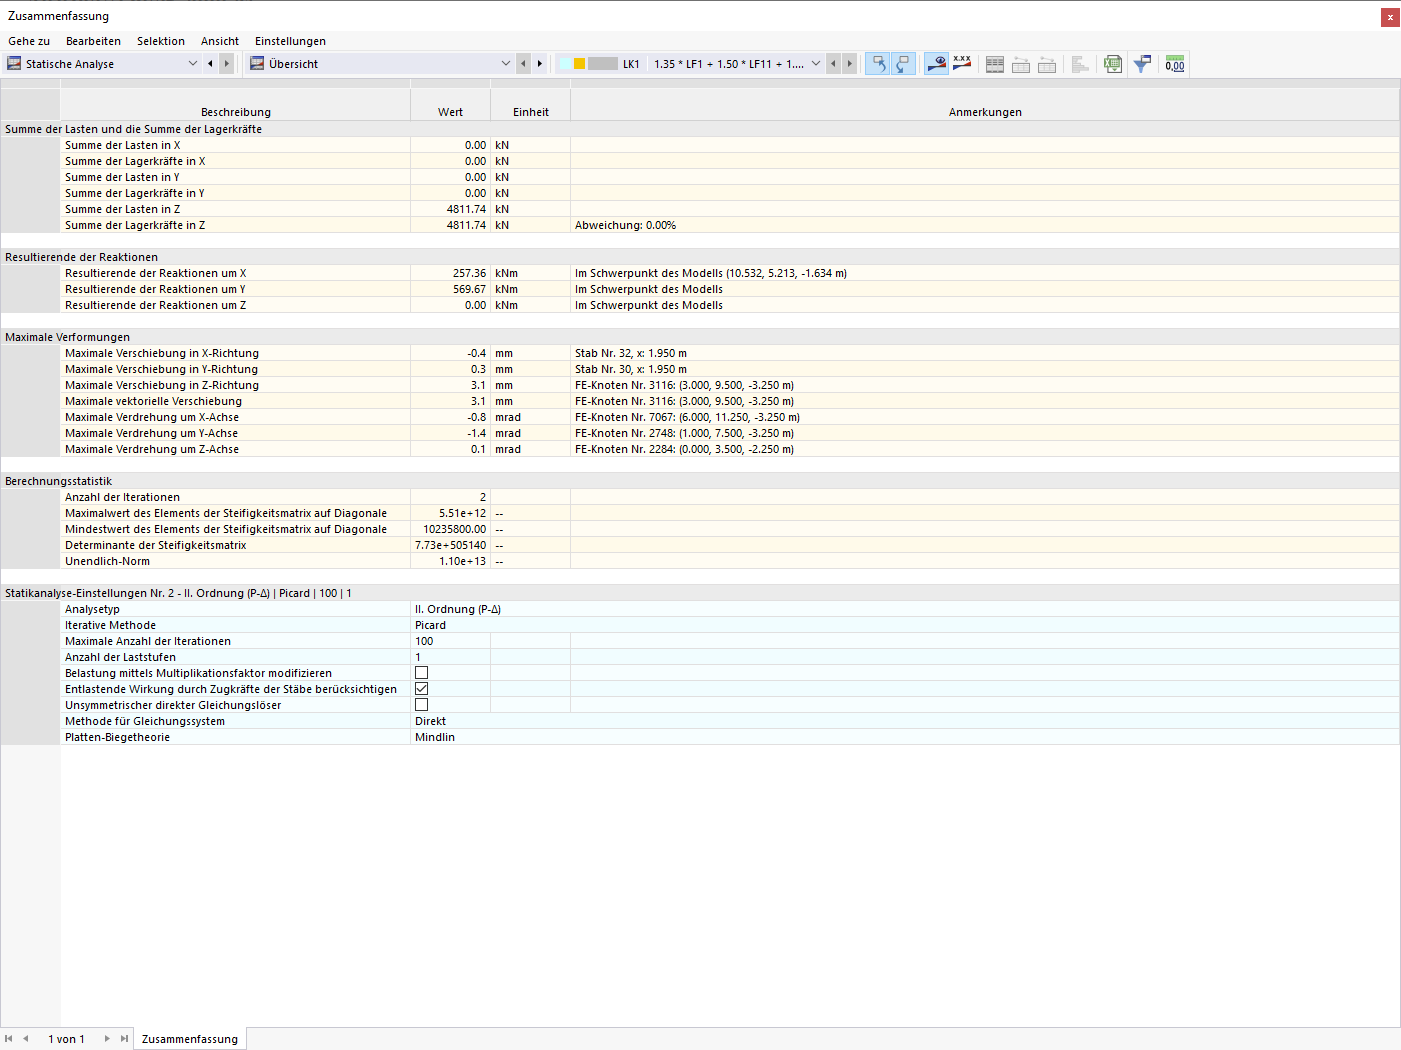Toggle the result view eye icon
This screenshot has height=1050, width=1401.
(936, 64)
